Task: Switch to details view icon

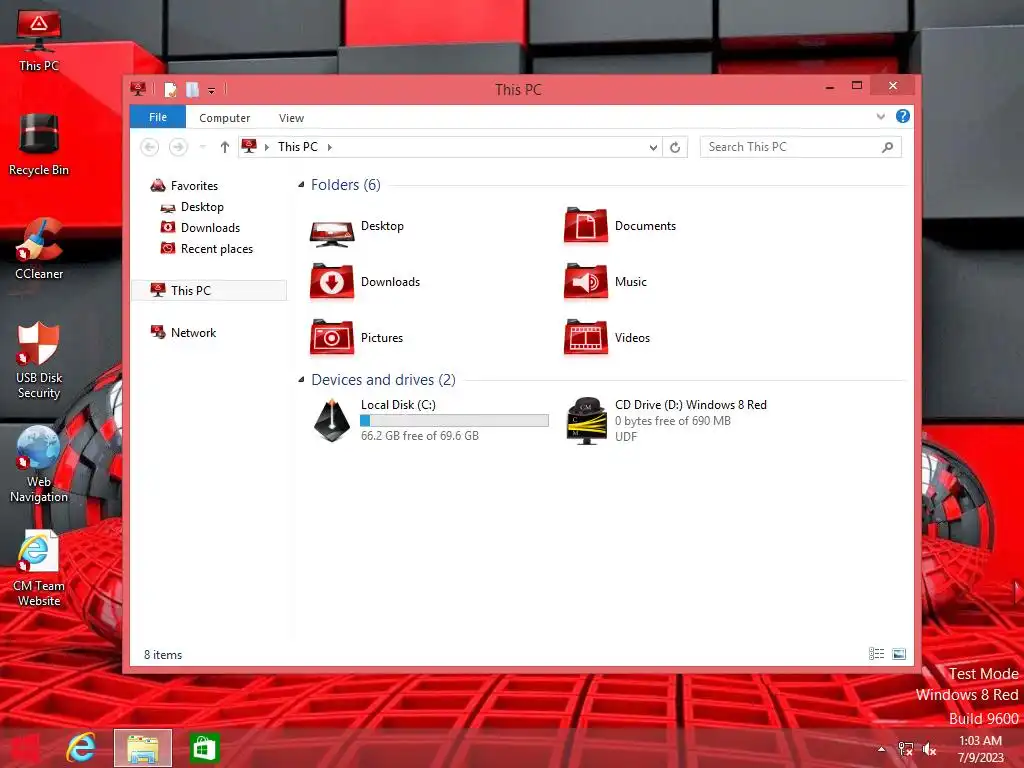Action: click(x=876, y=654)
